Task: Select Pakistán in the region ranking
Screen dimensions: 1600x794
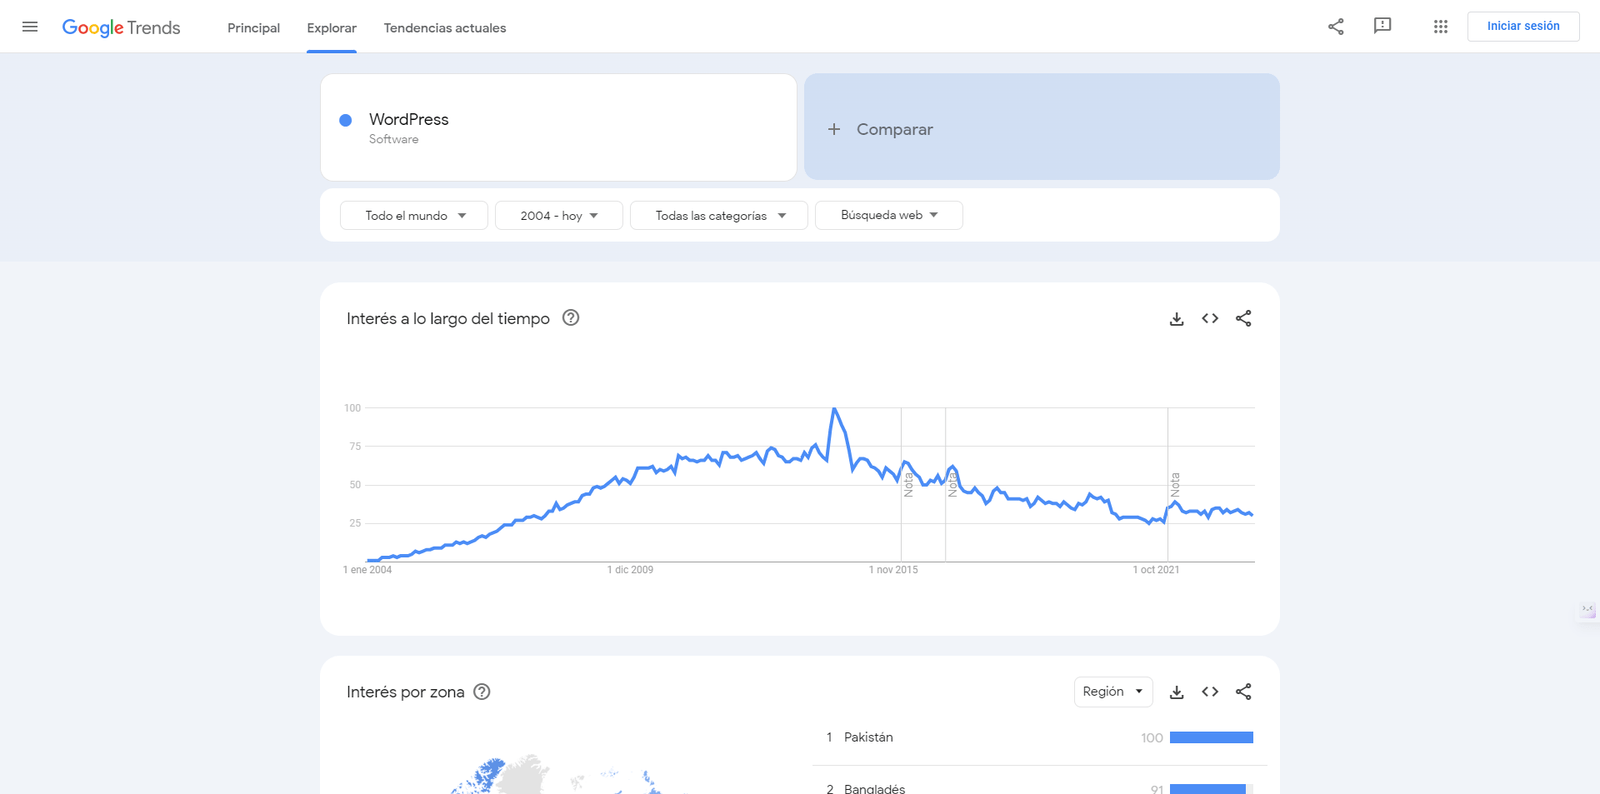Action: (x=868, y=737)
